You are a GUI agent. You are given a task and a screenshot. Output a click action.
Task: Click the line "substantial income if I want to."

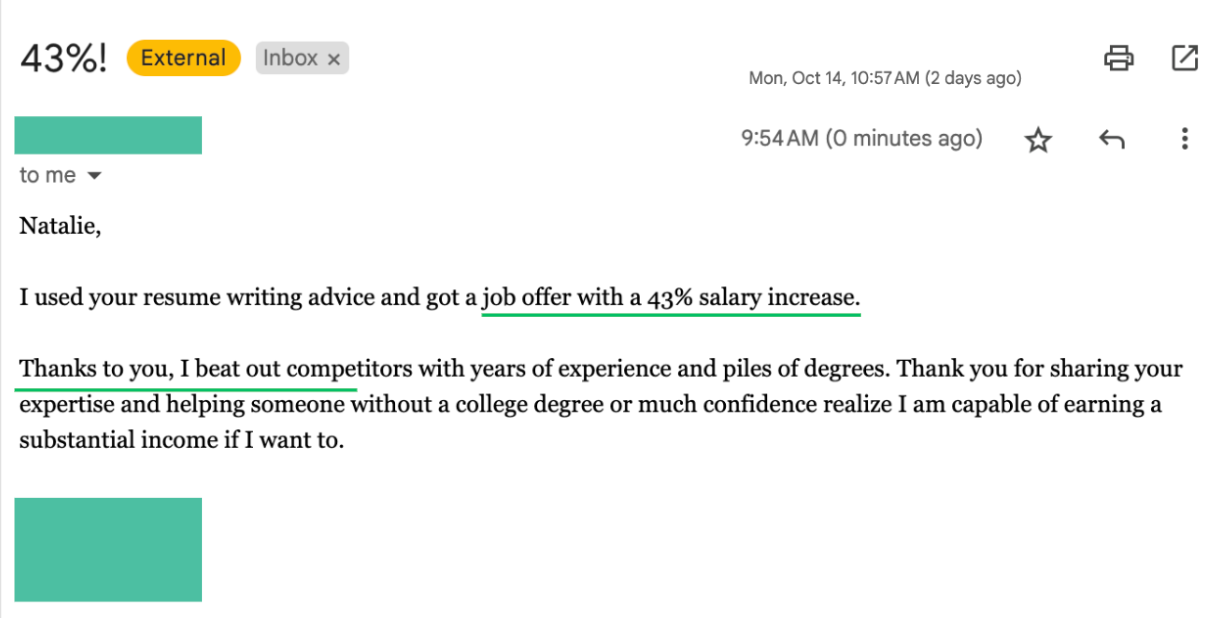tap(181, 441)
